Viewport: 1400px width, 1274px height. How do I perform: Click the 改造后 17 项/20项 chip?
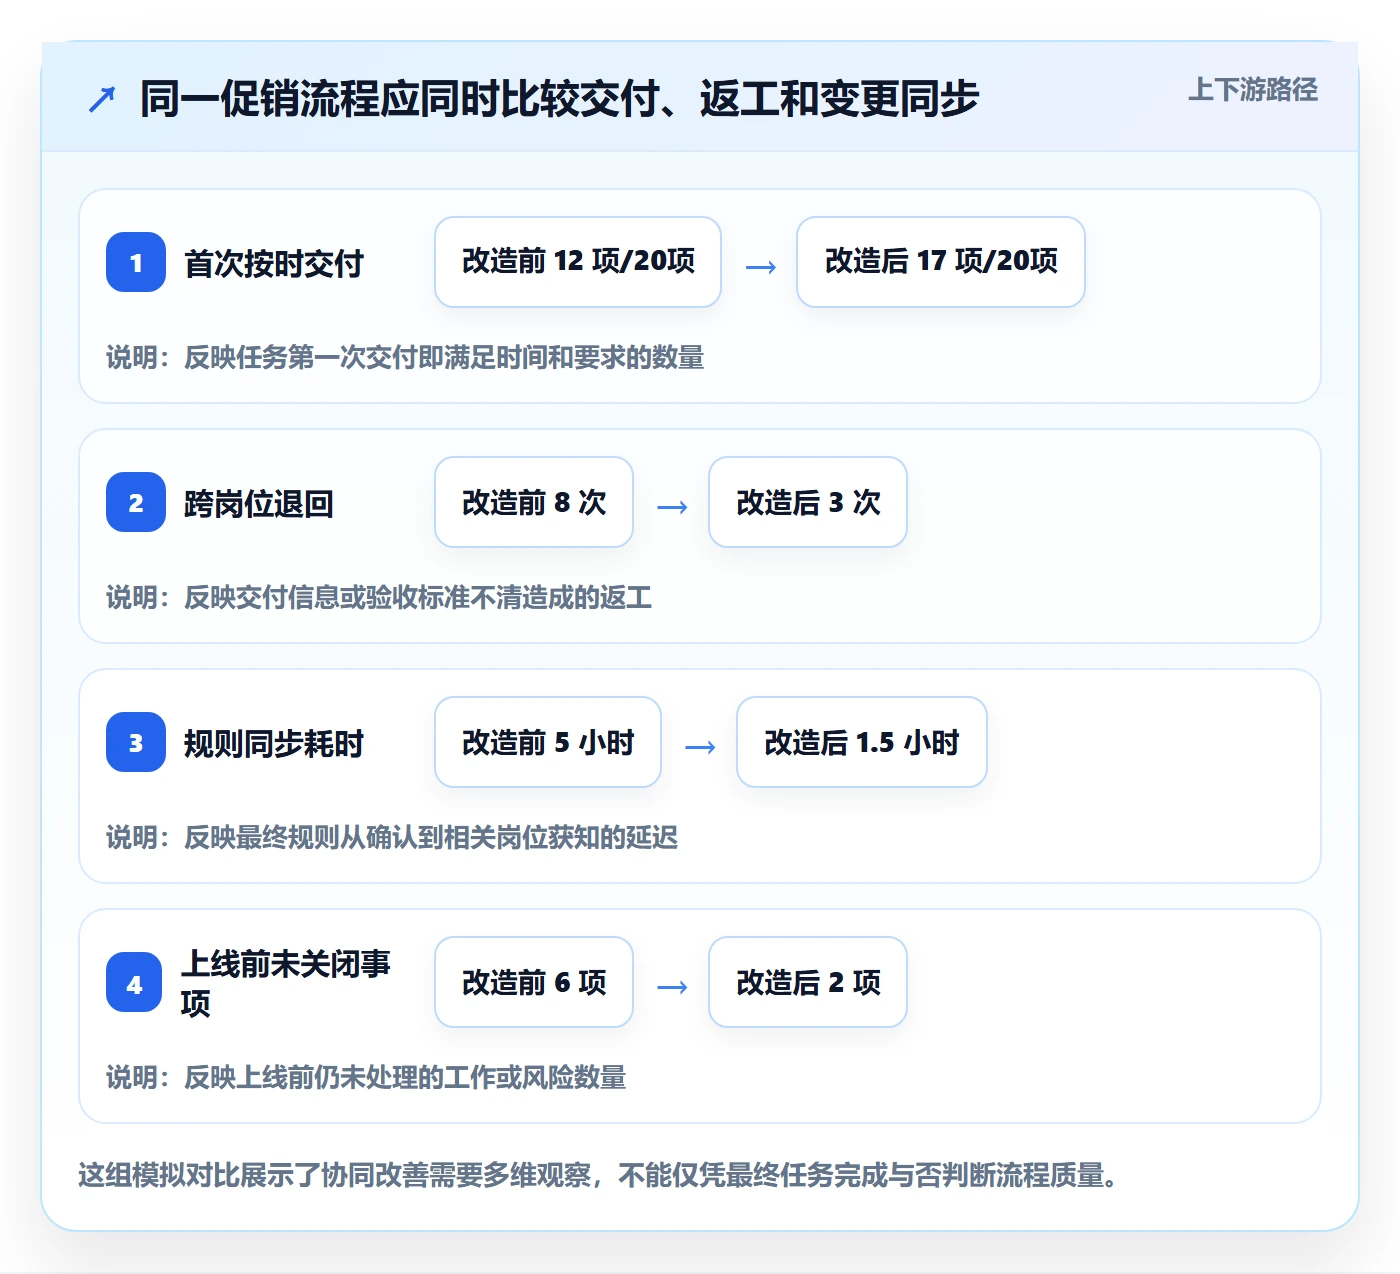pos(941,262)
